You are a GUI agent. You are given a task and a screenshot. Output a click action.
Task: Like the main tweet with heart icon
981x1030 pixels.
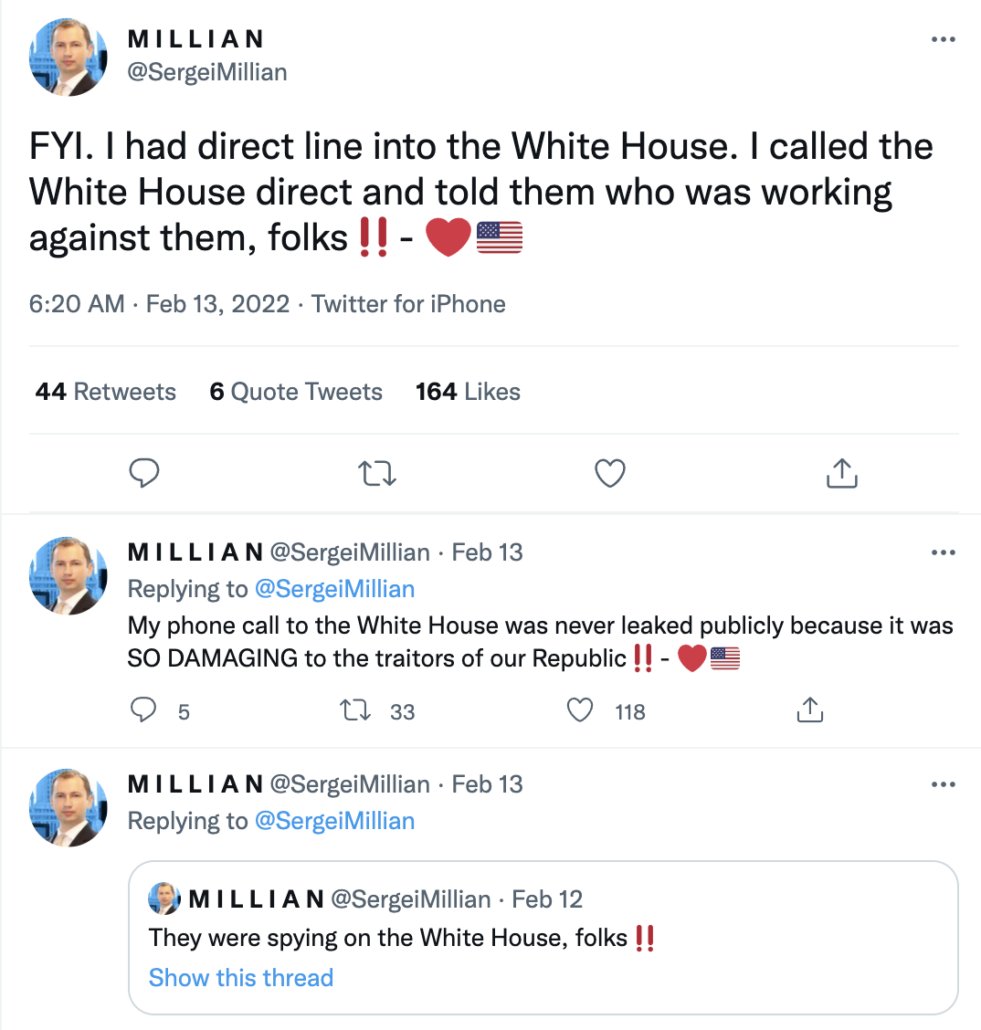(610, 473)
